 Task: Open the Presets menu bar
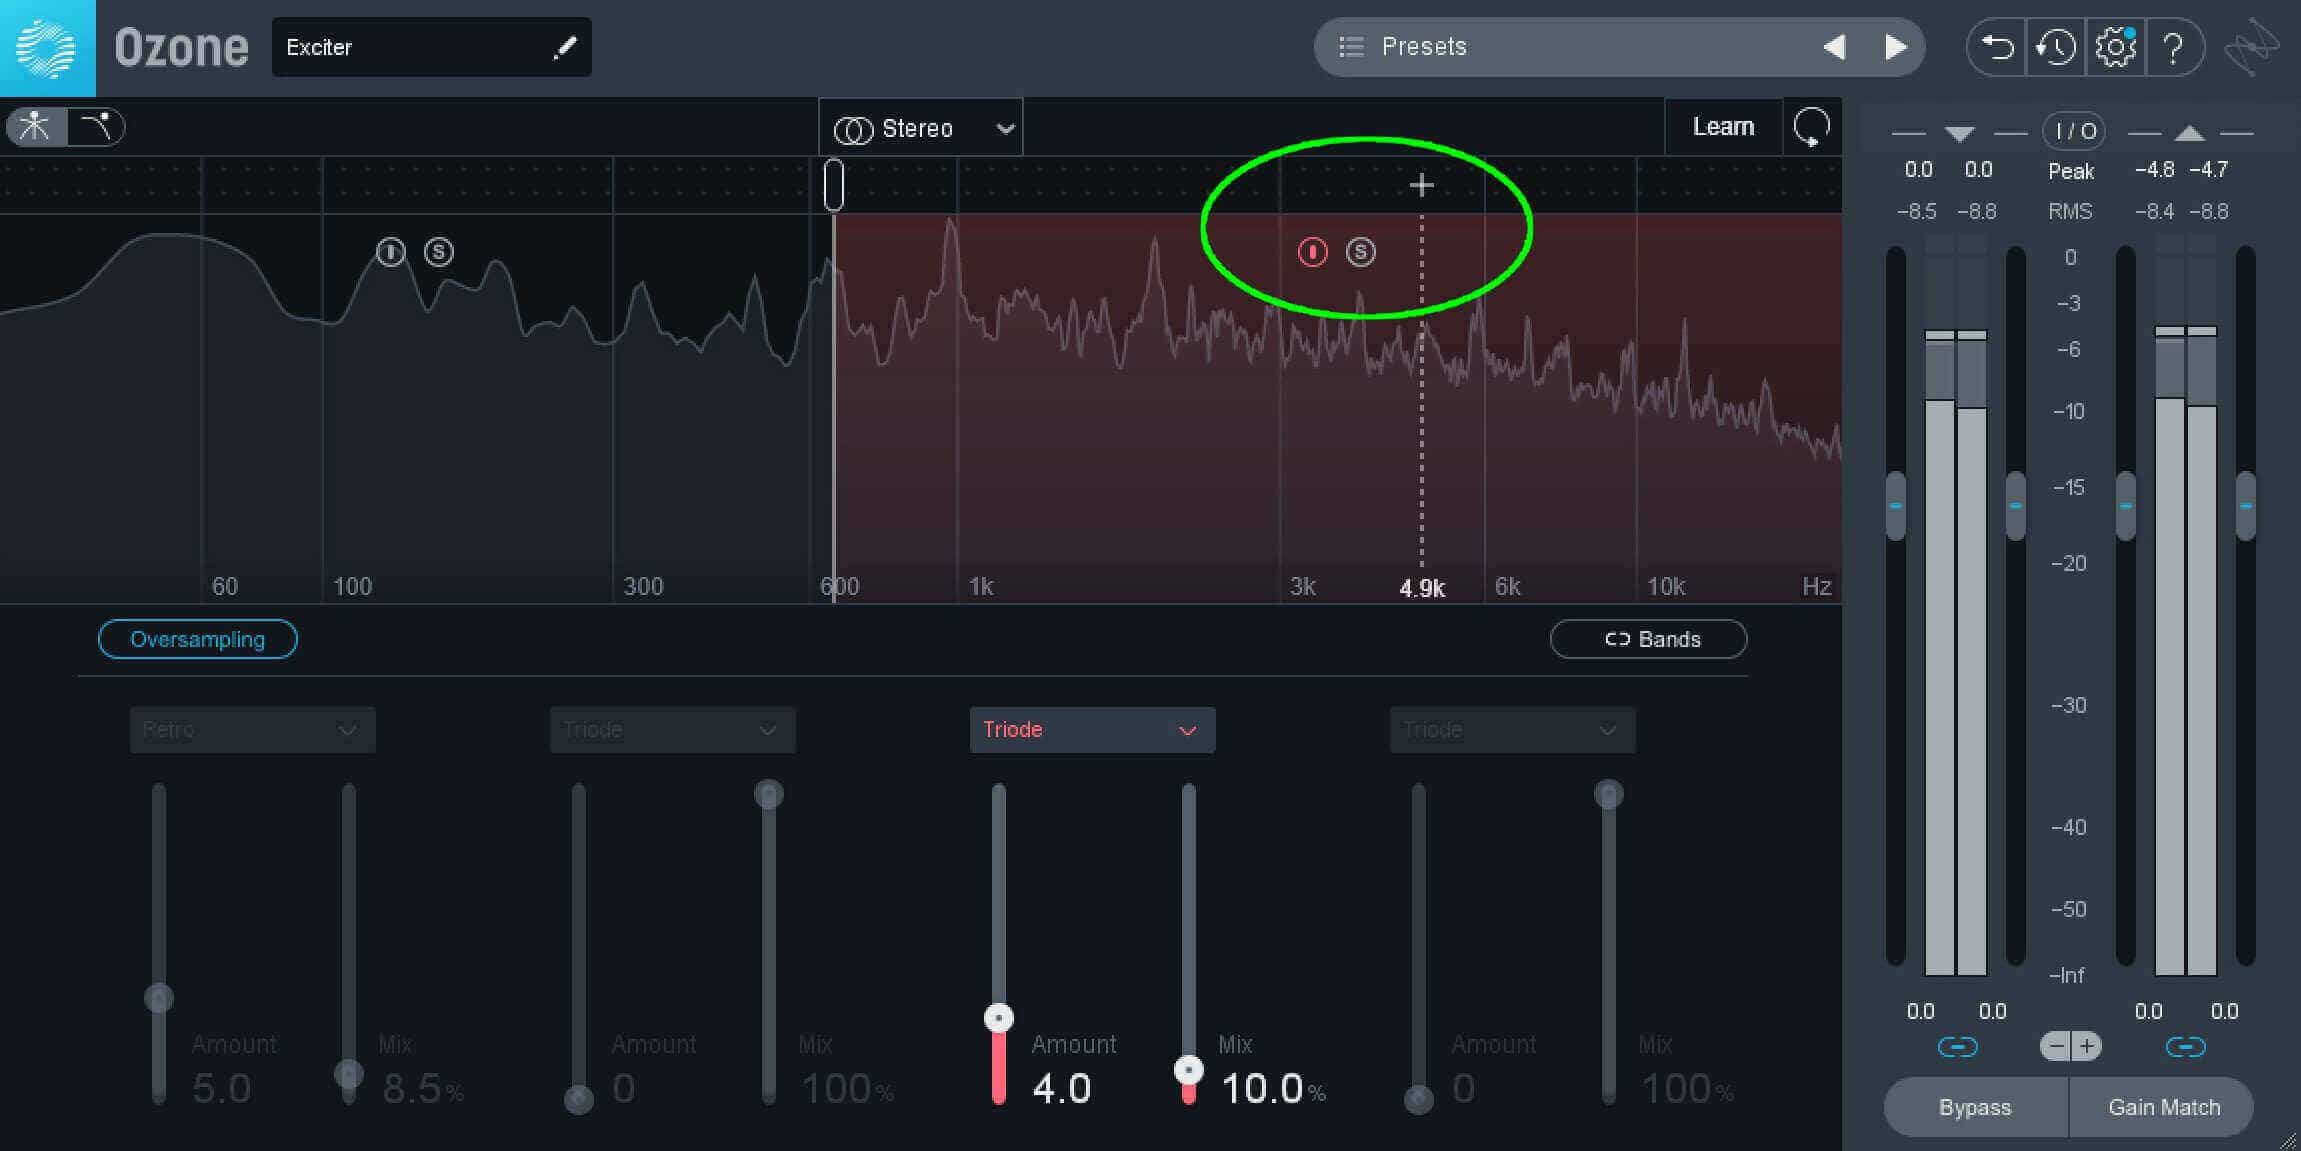1619,47
